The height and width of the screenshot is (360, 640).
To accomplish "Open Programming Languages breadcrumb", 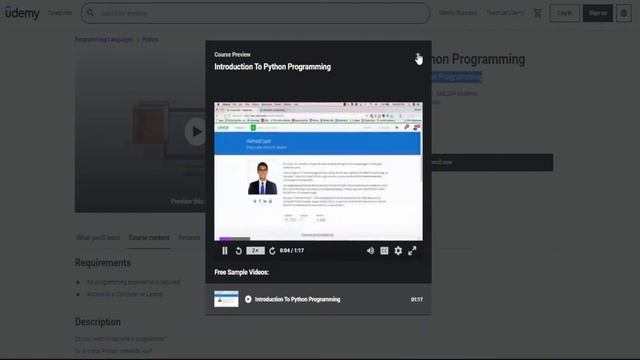I will pyautogui.click(x=104, y=40).
